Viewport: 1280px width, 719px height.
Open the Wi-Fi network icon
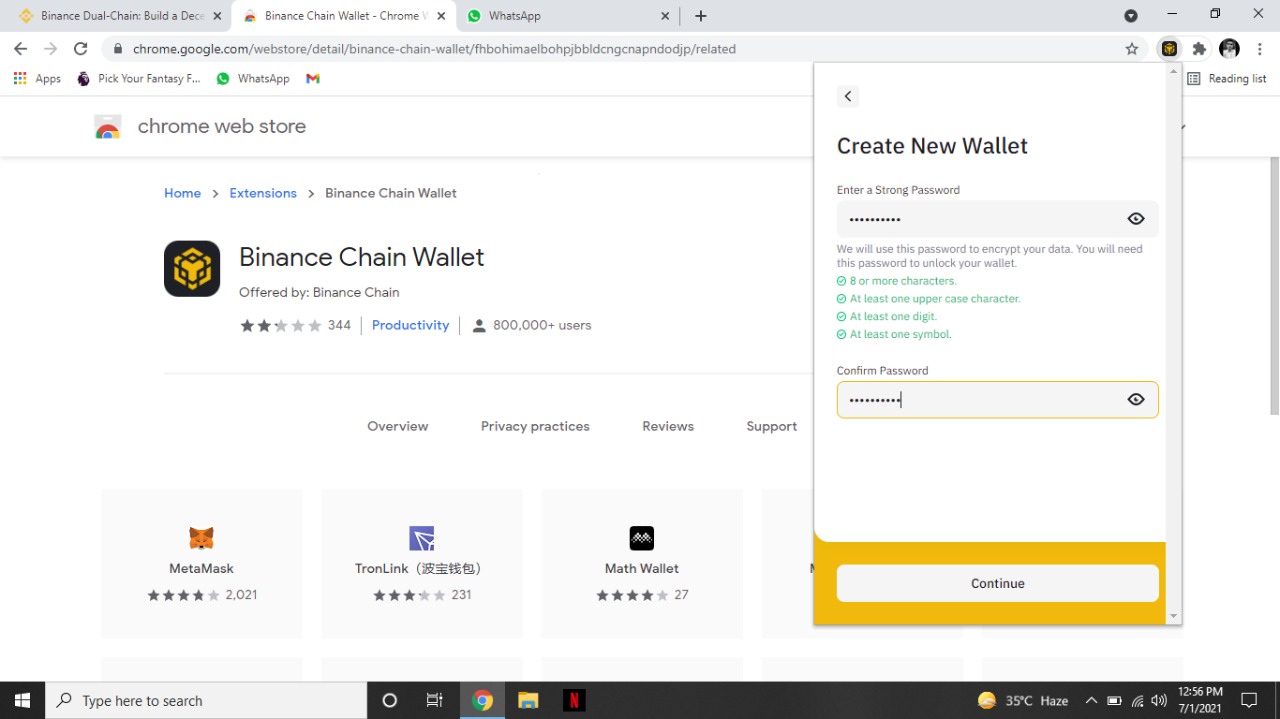click(1137, 700)
